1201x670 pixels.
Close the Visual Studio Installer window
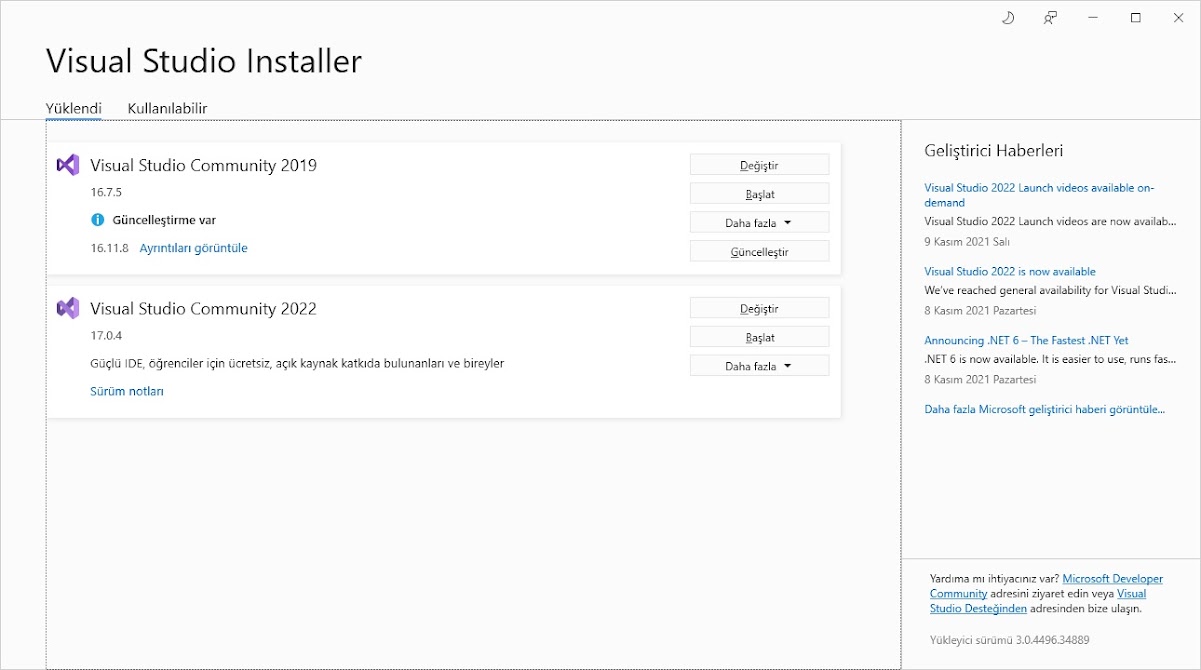1179,17
